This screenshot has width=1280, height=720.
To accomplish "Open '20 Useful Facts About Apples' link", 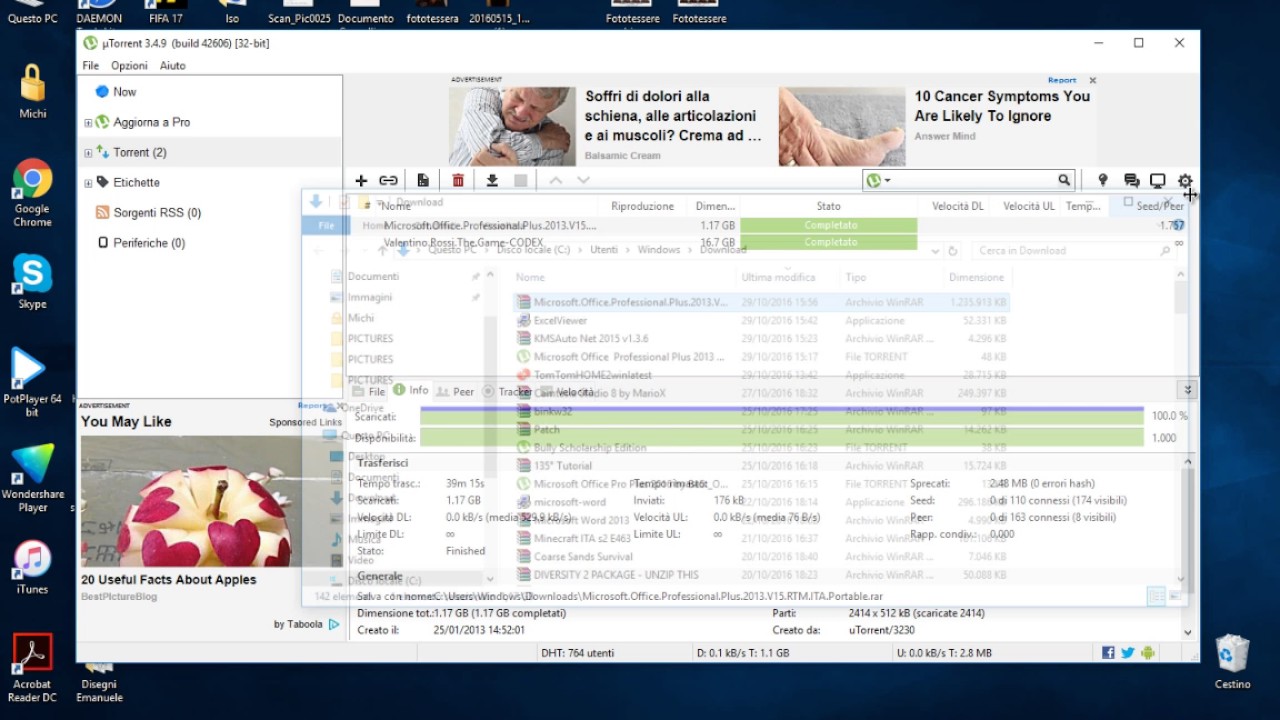I will click(169, 580).
